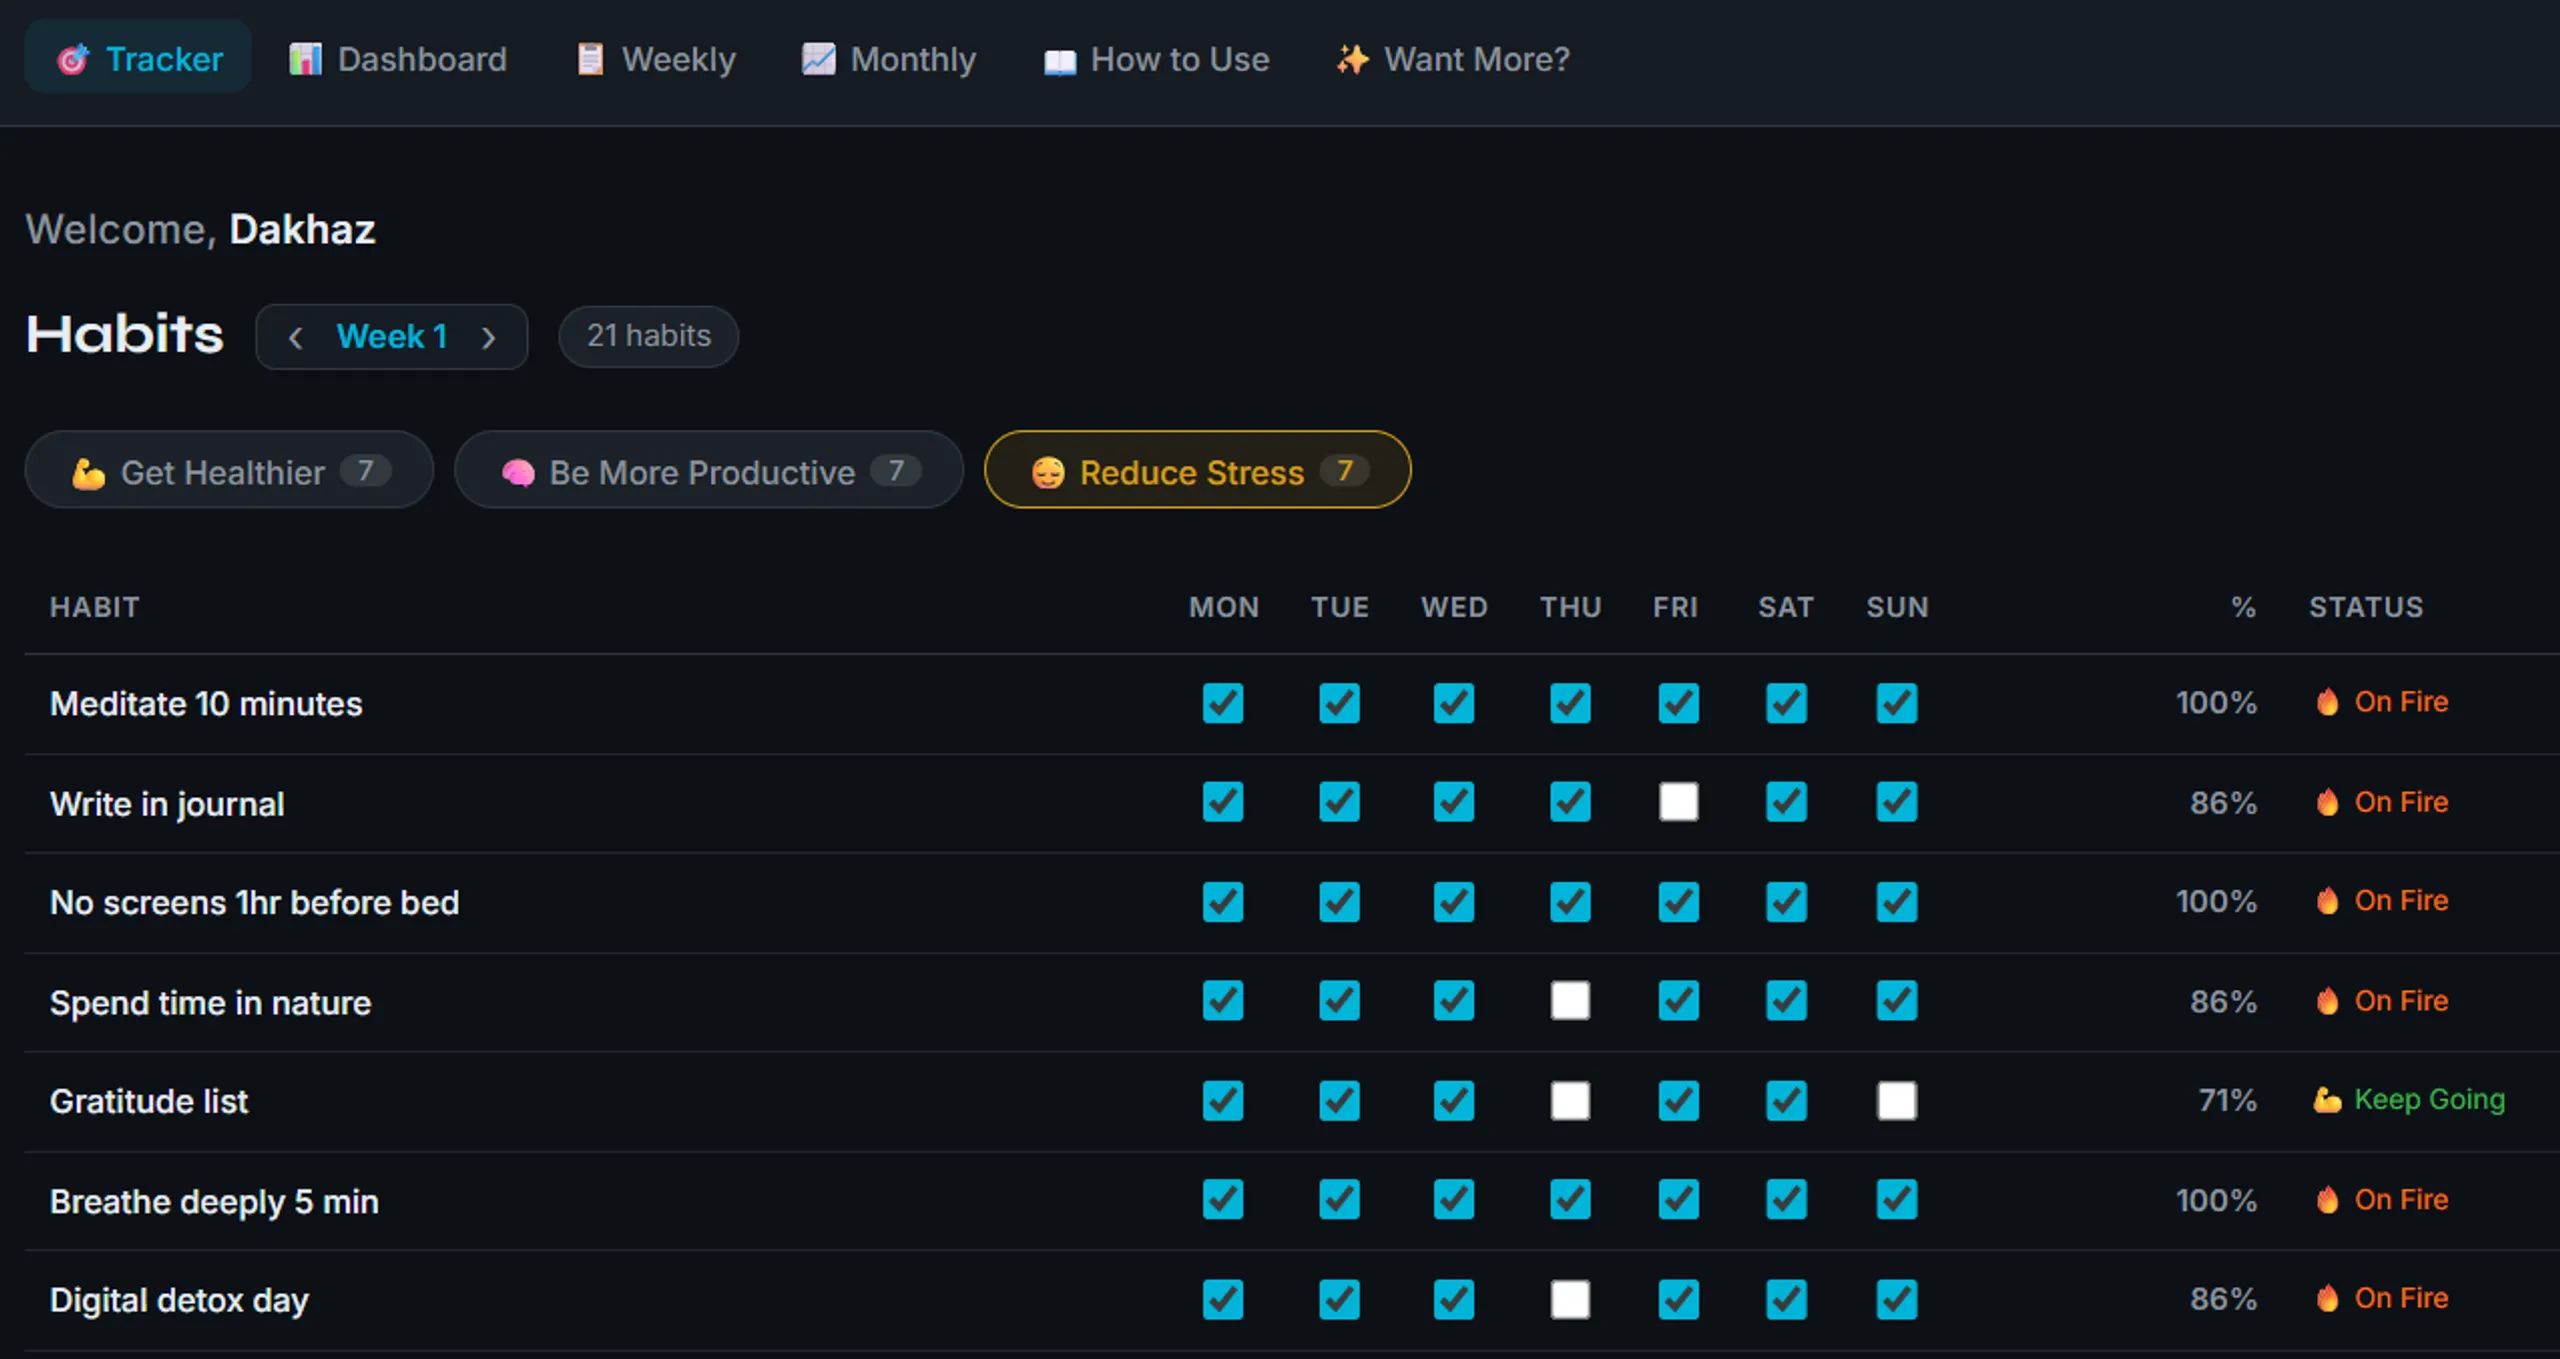Select the Reduce Stress category pill

[1197, 470]
